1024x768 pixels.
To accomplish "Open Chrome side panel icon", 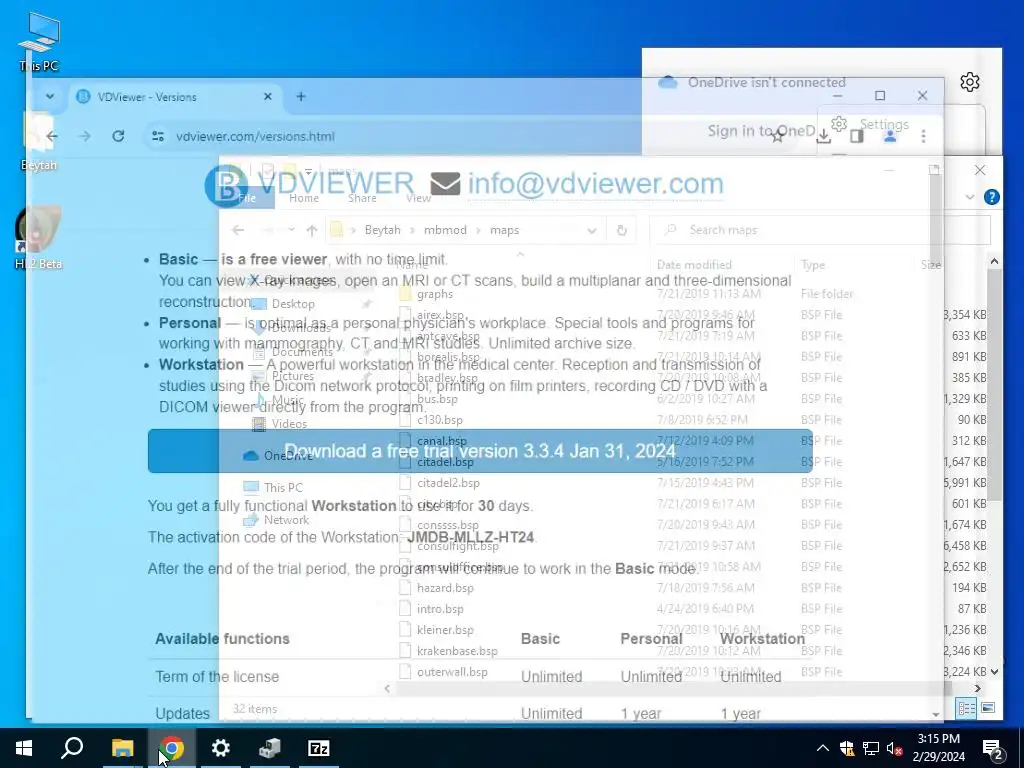I will click(857, 136).
